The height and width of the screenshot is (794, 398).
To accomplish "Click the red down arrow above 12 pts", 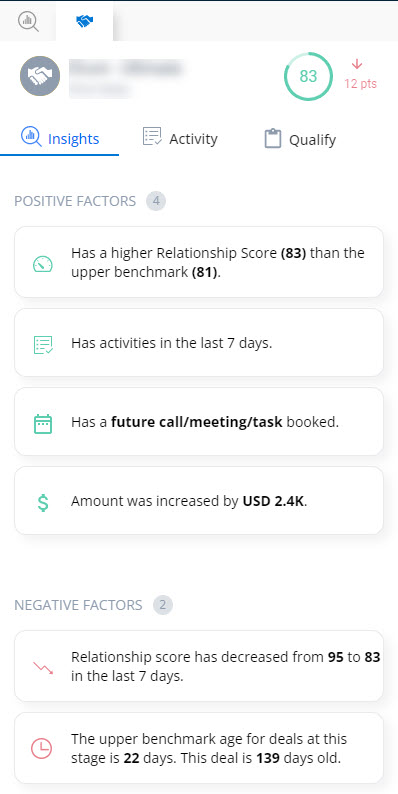I will point(357,64).
